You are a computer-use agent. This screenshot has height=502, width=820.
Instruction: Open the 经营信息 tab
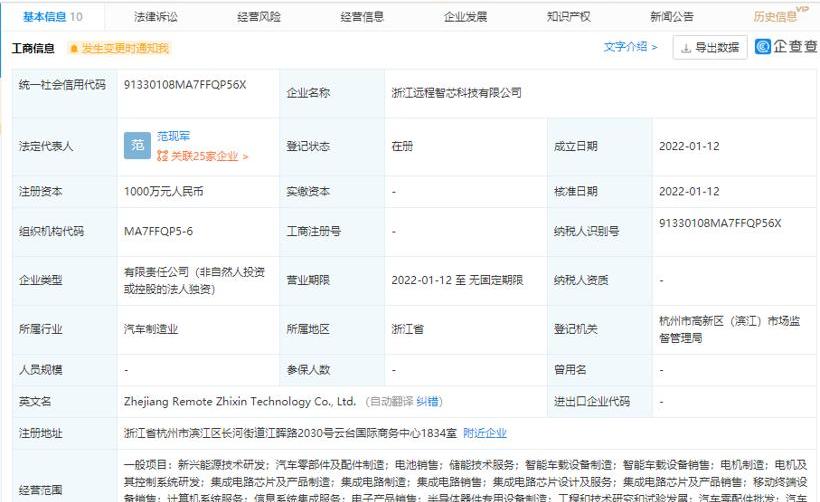pyautogui.click(x=362, y=17)
